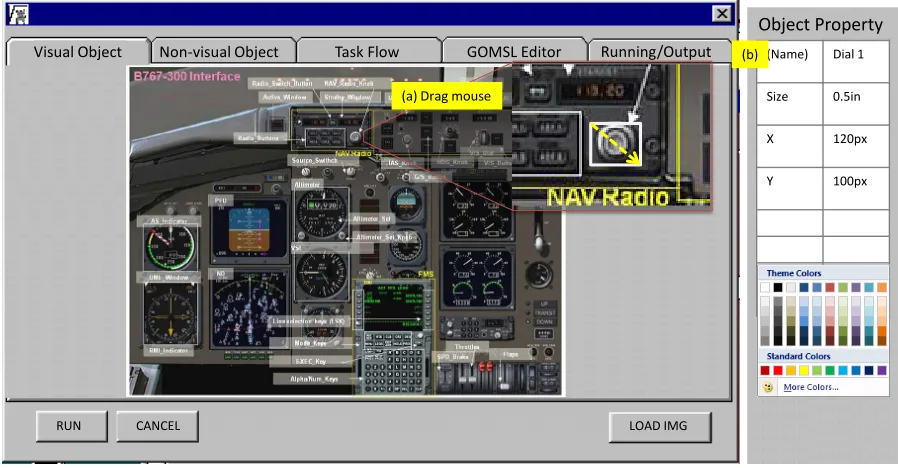Select the green standard color swatch
This screenshot has height=468, width=898.
pyautogui.click(x=830, y=371)
